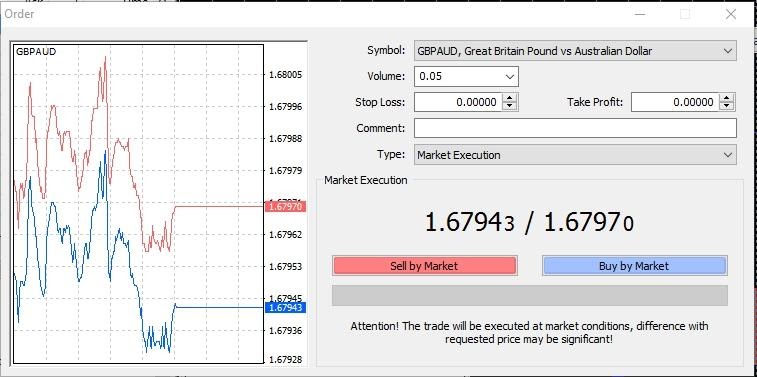Close the Order window
The width and height of the screenshot is (757, 377).
coord(731,14)
